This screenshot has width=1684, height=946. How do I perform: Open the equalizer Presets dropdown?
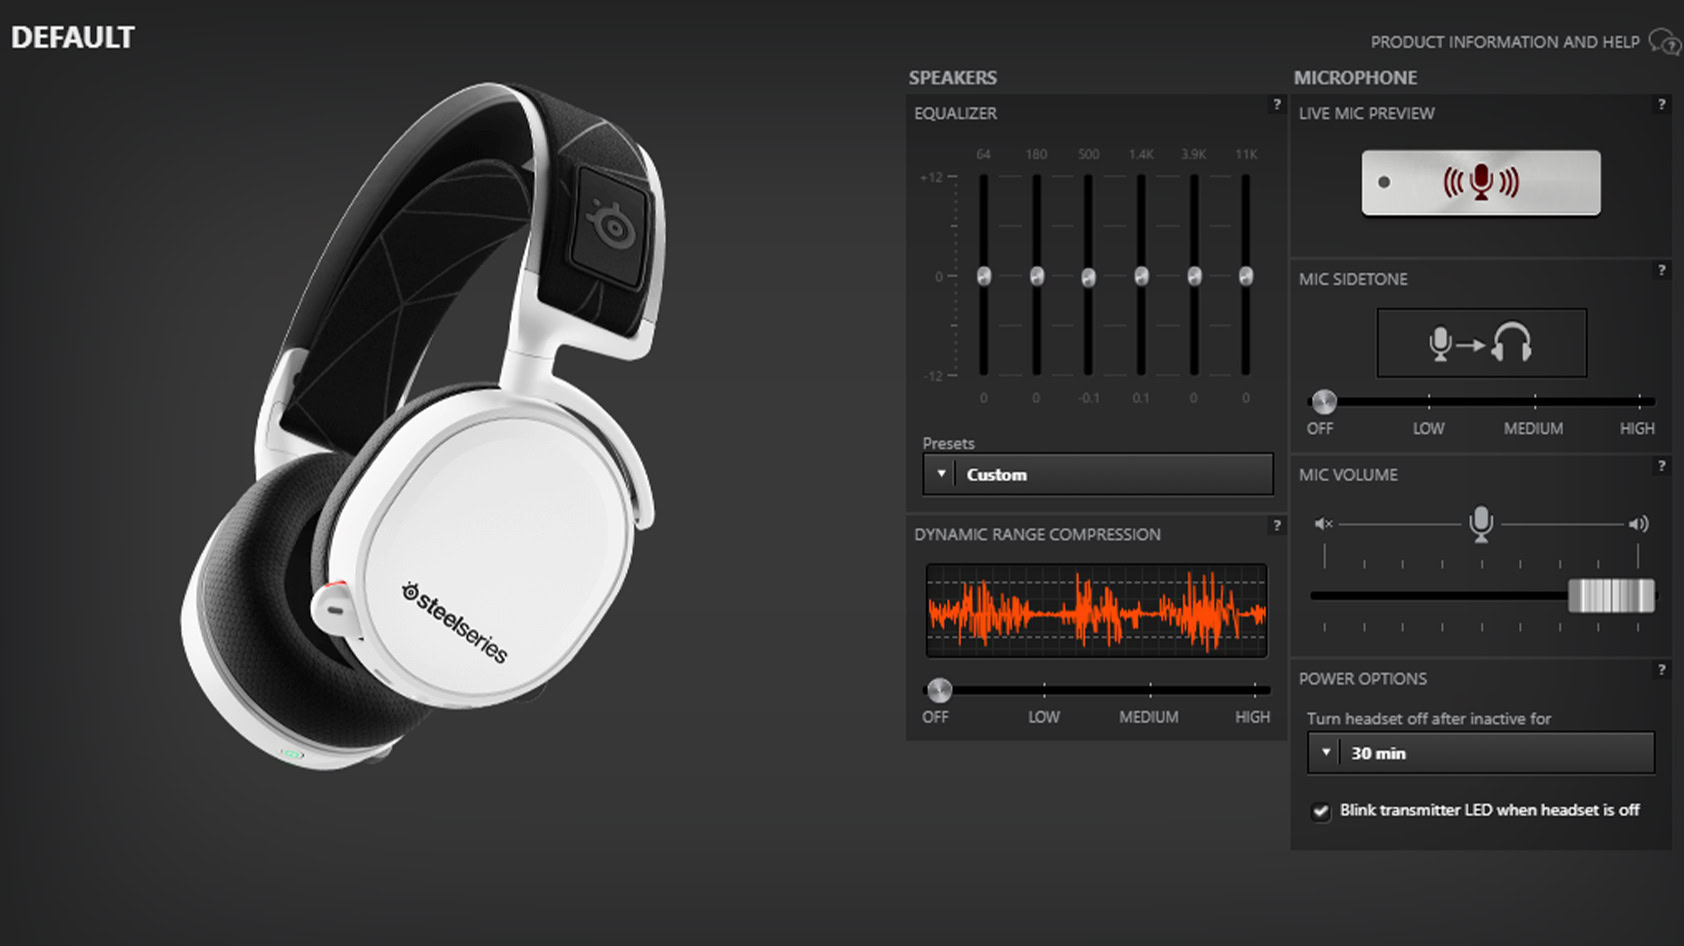point(1098,474)
